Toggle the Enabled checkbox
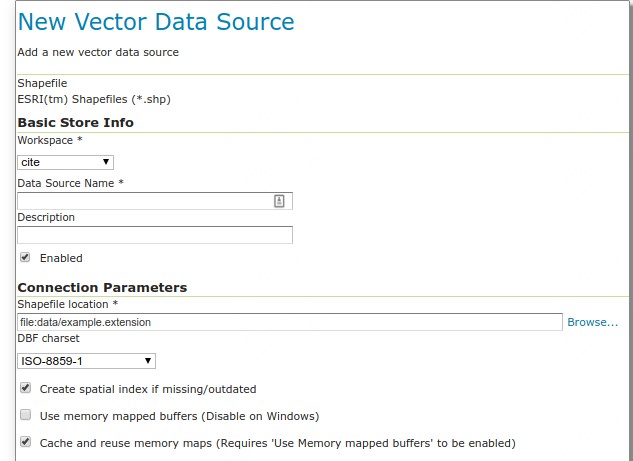The image size is (633, 461). coord(25,257)
